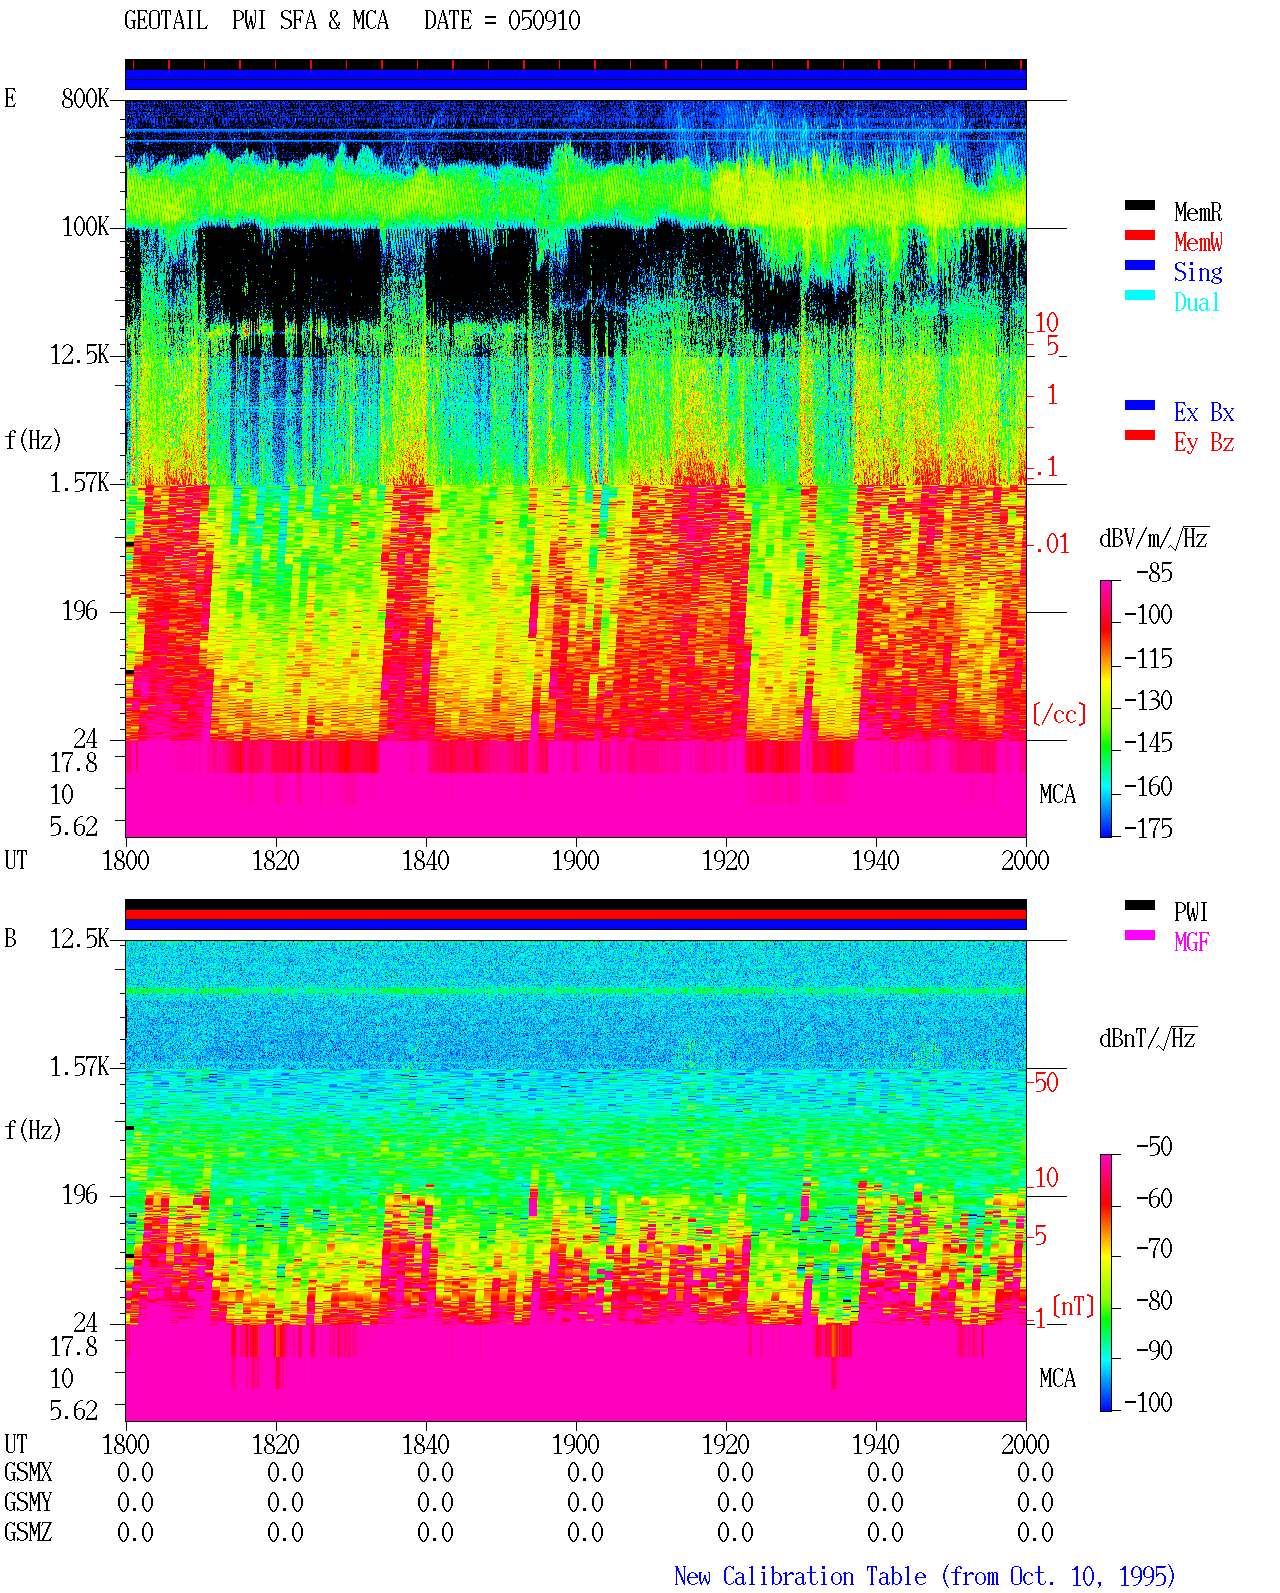Click the blue Sing legend swatch
Viewport: 1280px width, 1593px height.
[x=1140, y=265]
